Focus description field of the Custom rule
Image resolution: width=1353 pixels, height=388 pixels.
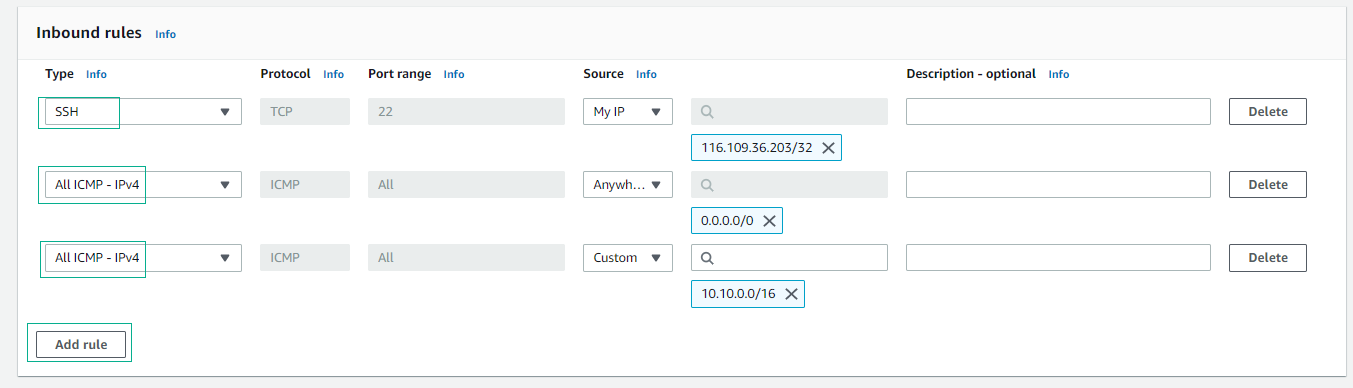point(1058,257)
